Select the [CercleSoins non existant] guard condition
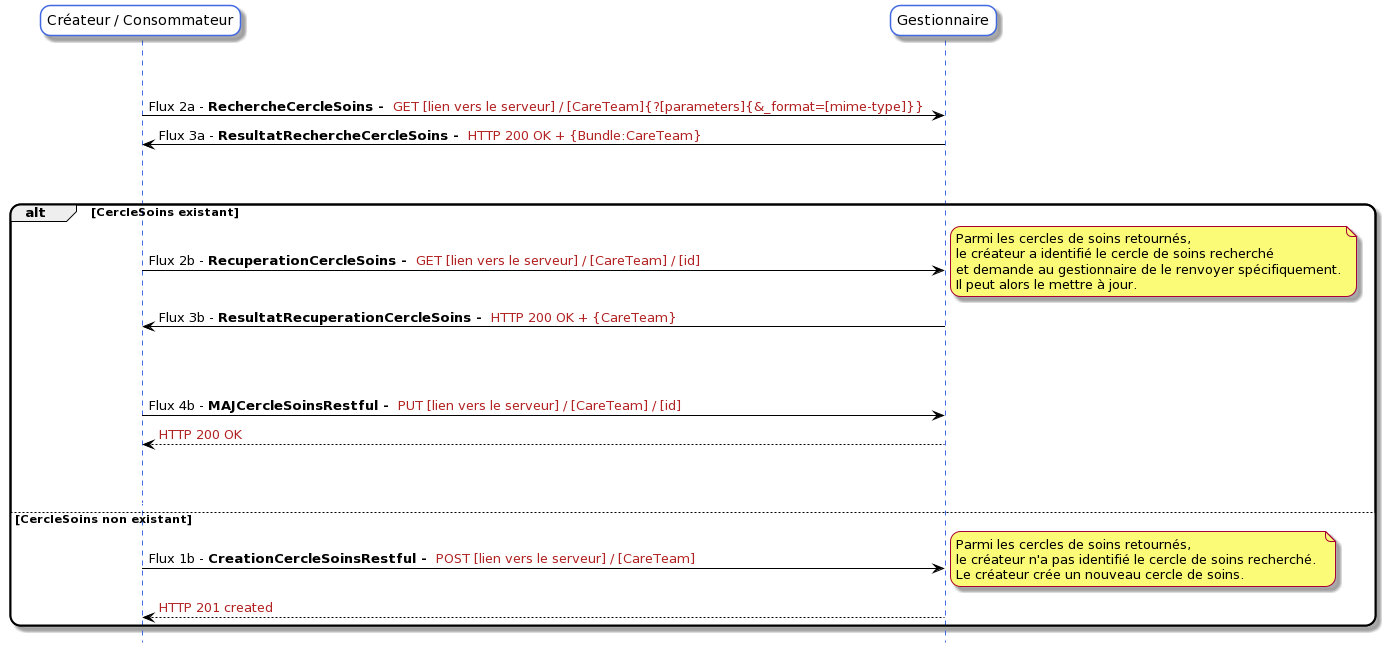 pyautogui.click(x=103, y=520)
